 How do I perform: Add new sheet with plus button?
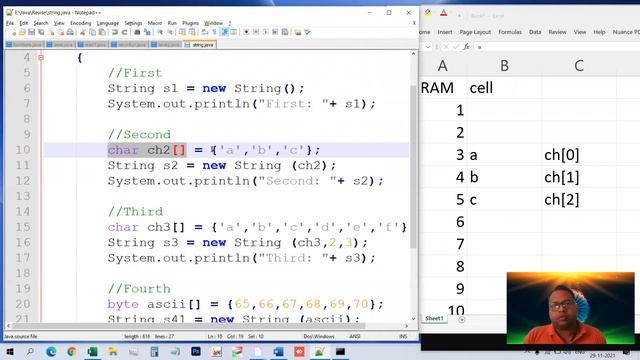[x=462, y=320]
